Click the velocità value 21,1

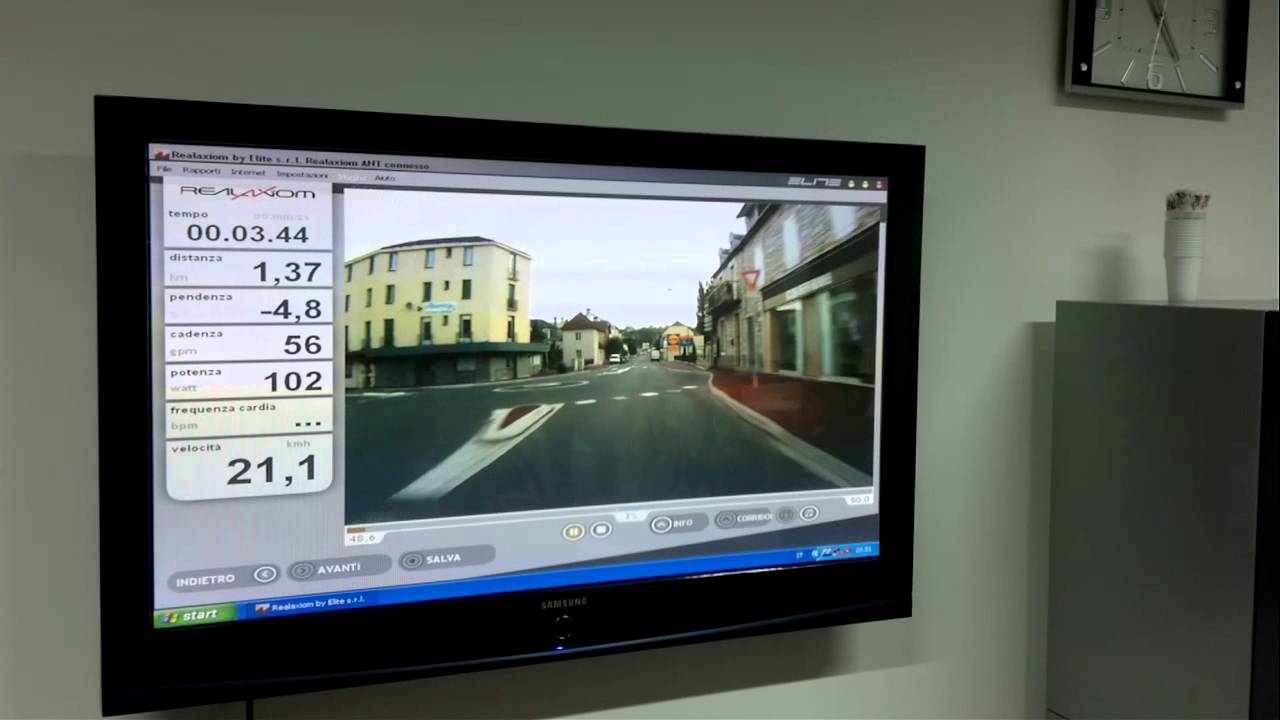tap(271, 470)
